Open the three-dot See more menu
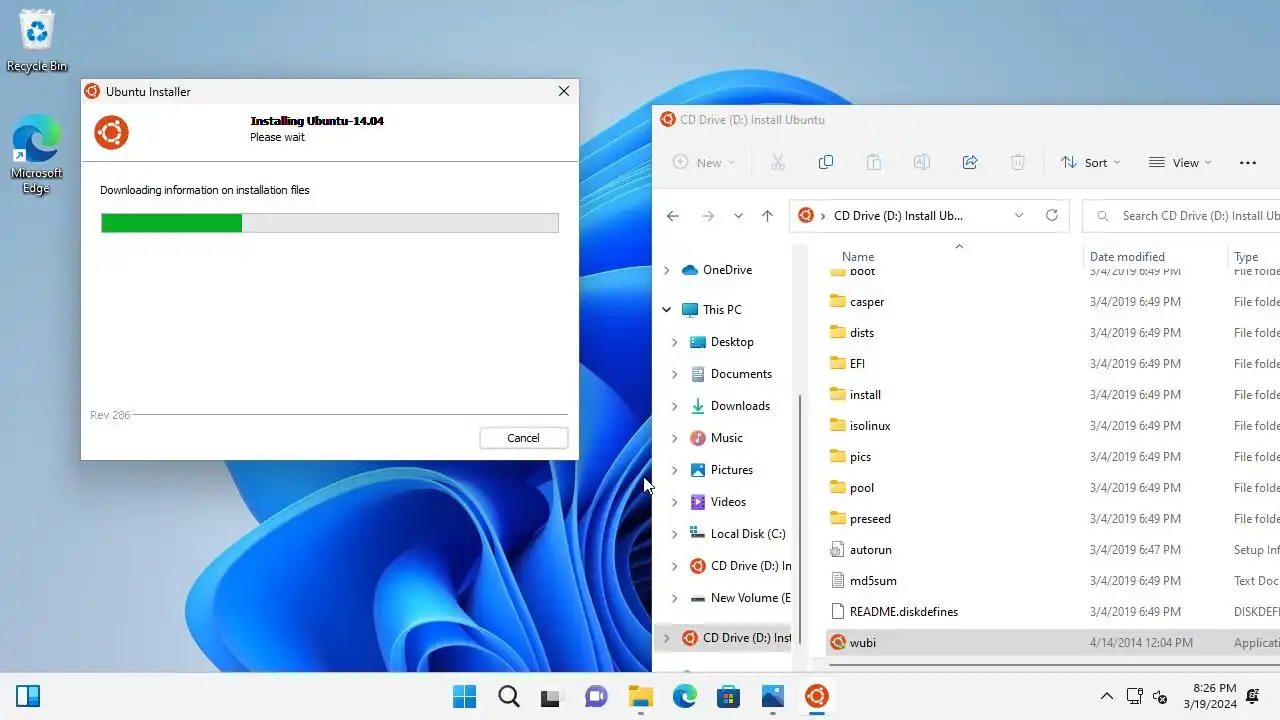Viewport: 1280px width, 720px height. pyautogui.click(x=1247, y=162)
